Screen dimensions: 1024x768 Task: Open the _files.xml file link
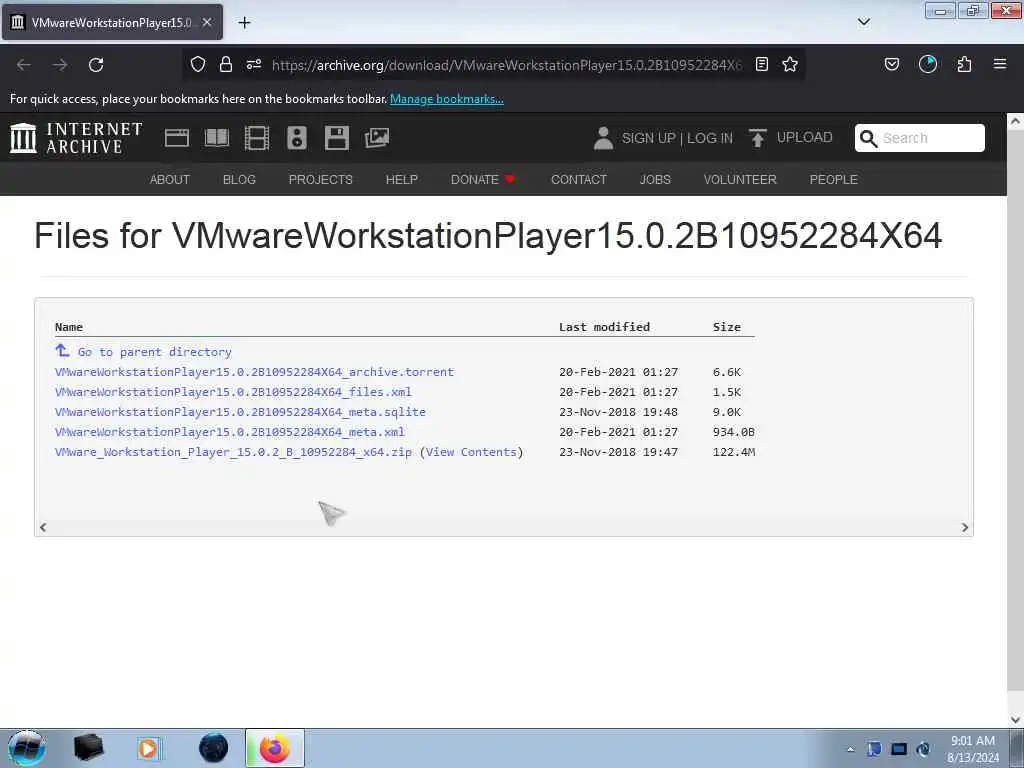coord(233,392)
